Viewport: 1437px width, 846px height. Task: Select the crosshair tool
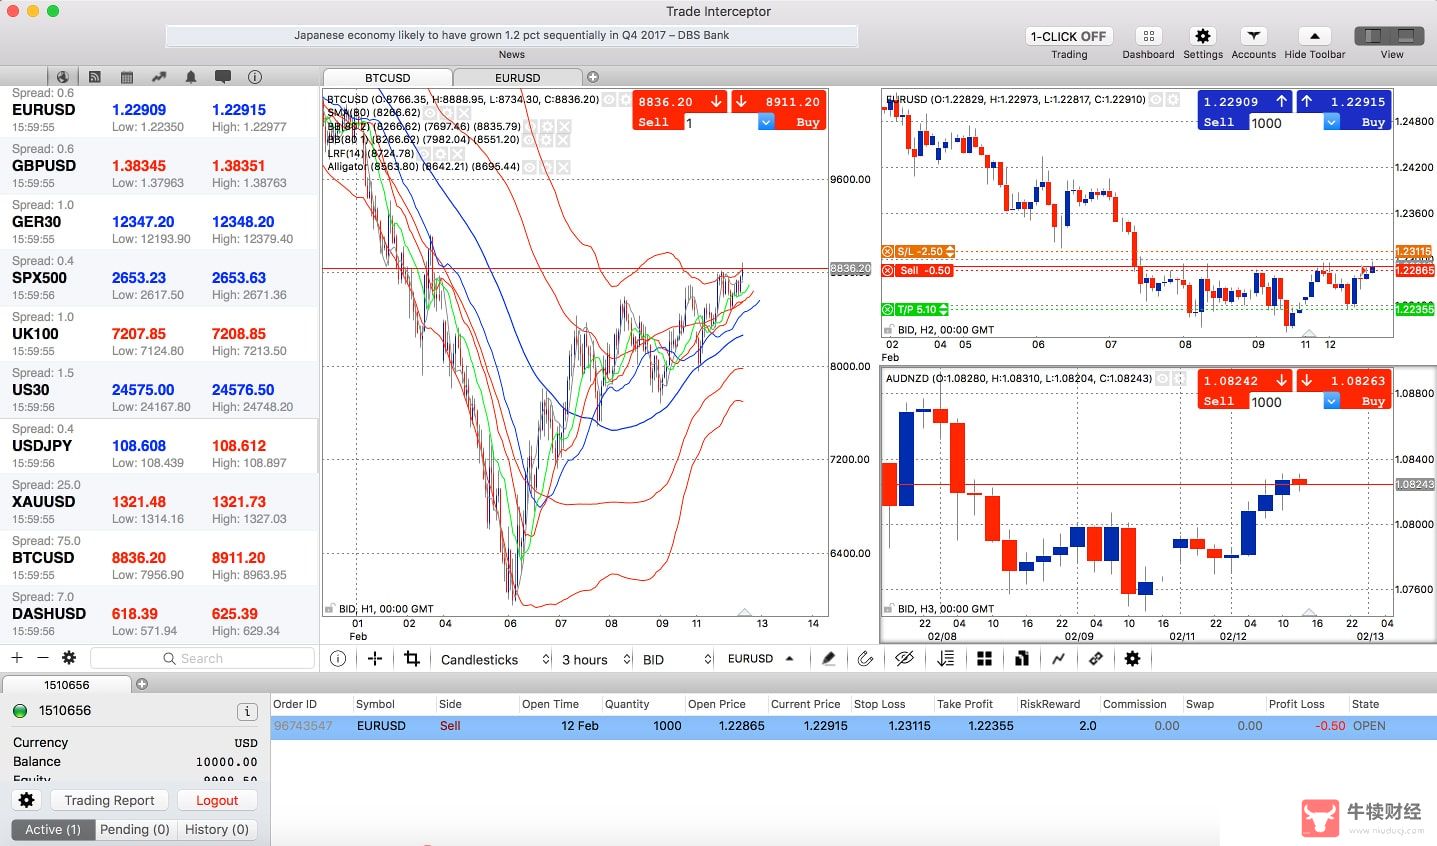pos(375,659)
